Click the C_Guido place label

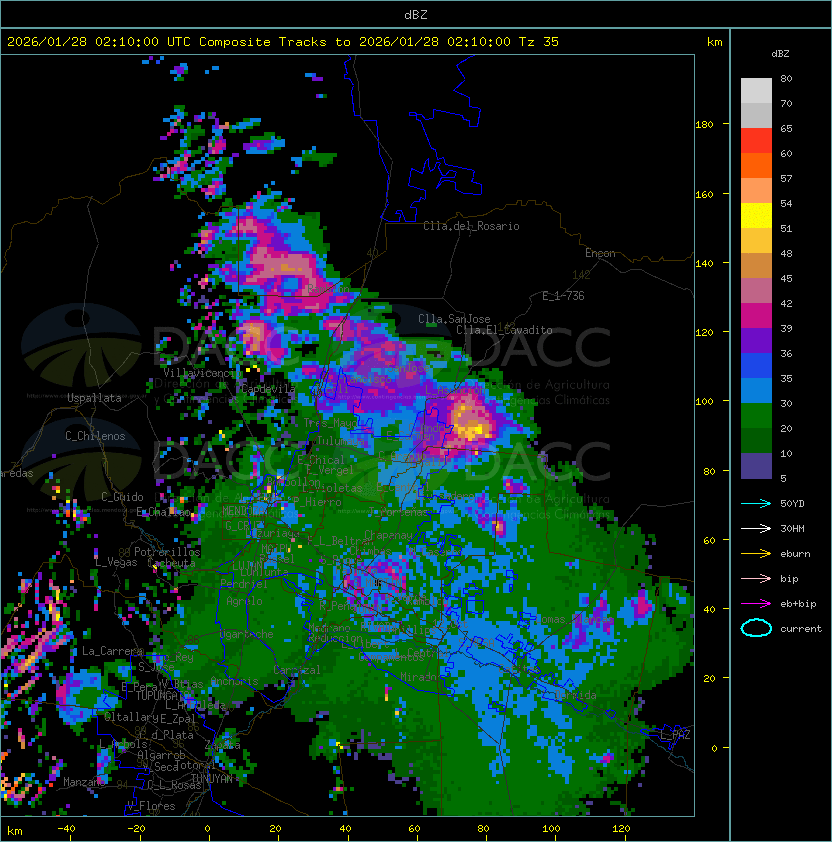[122, 497]
